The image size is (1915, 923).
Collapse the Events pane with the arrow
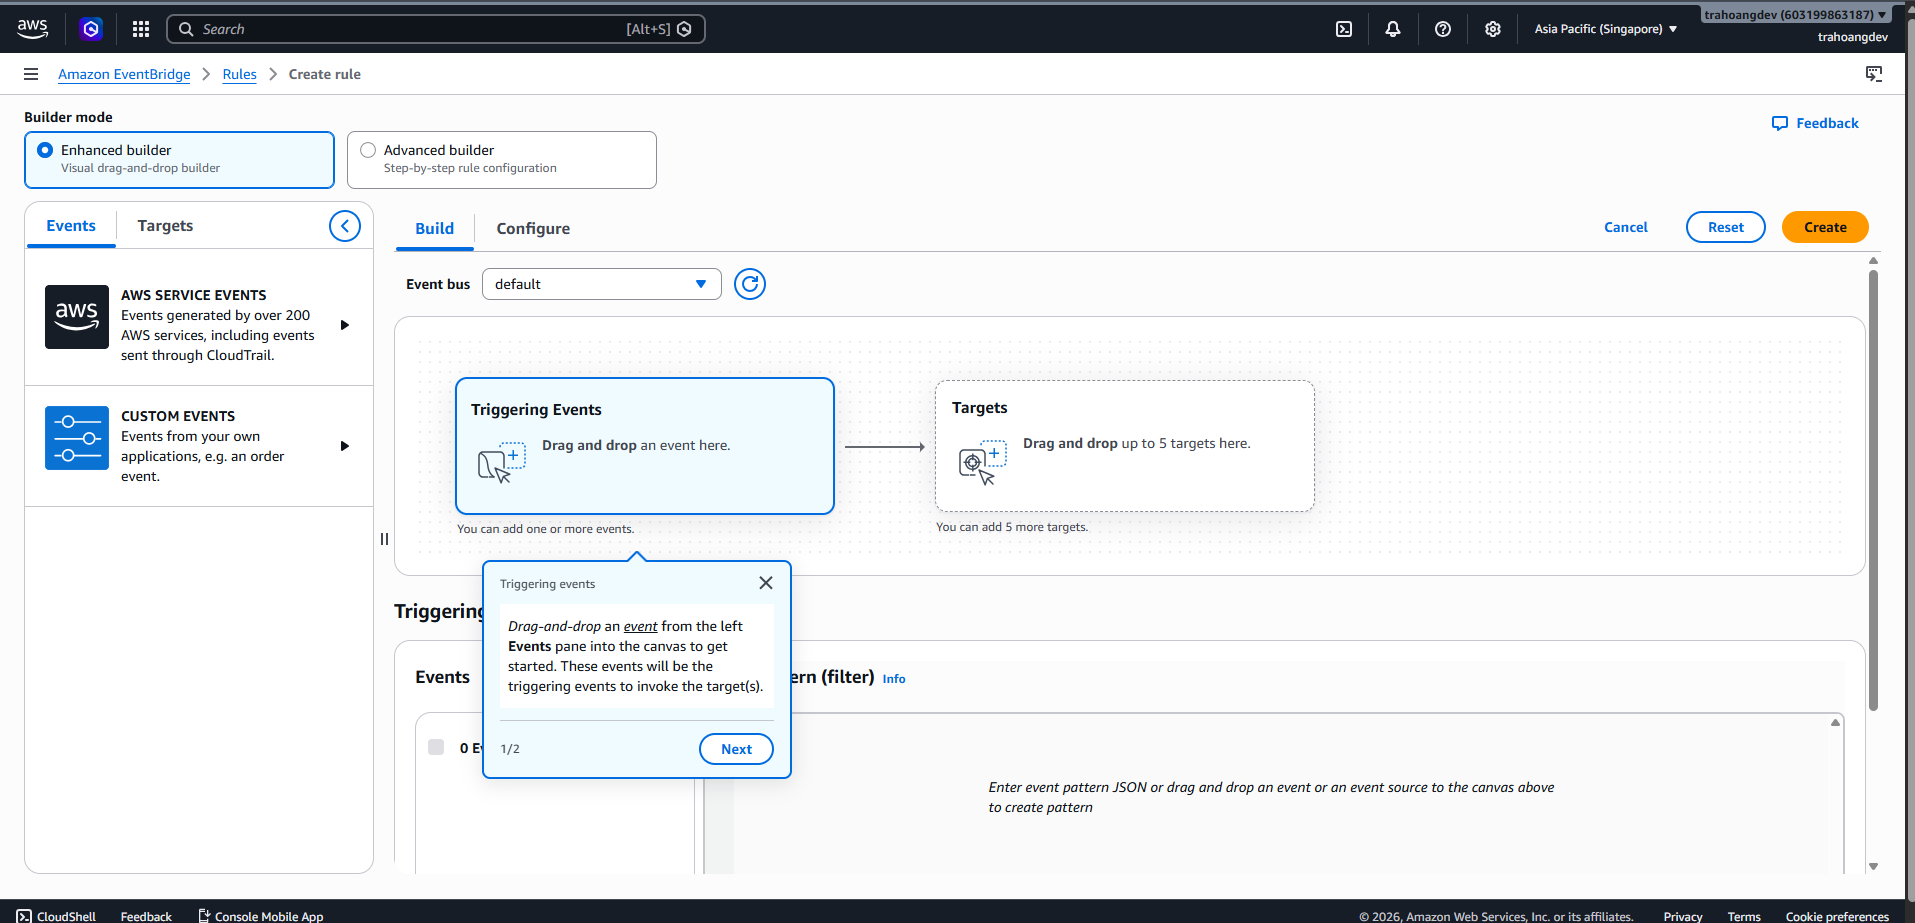345,226
